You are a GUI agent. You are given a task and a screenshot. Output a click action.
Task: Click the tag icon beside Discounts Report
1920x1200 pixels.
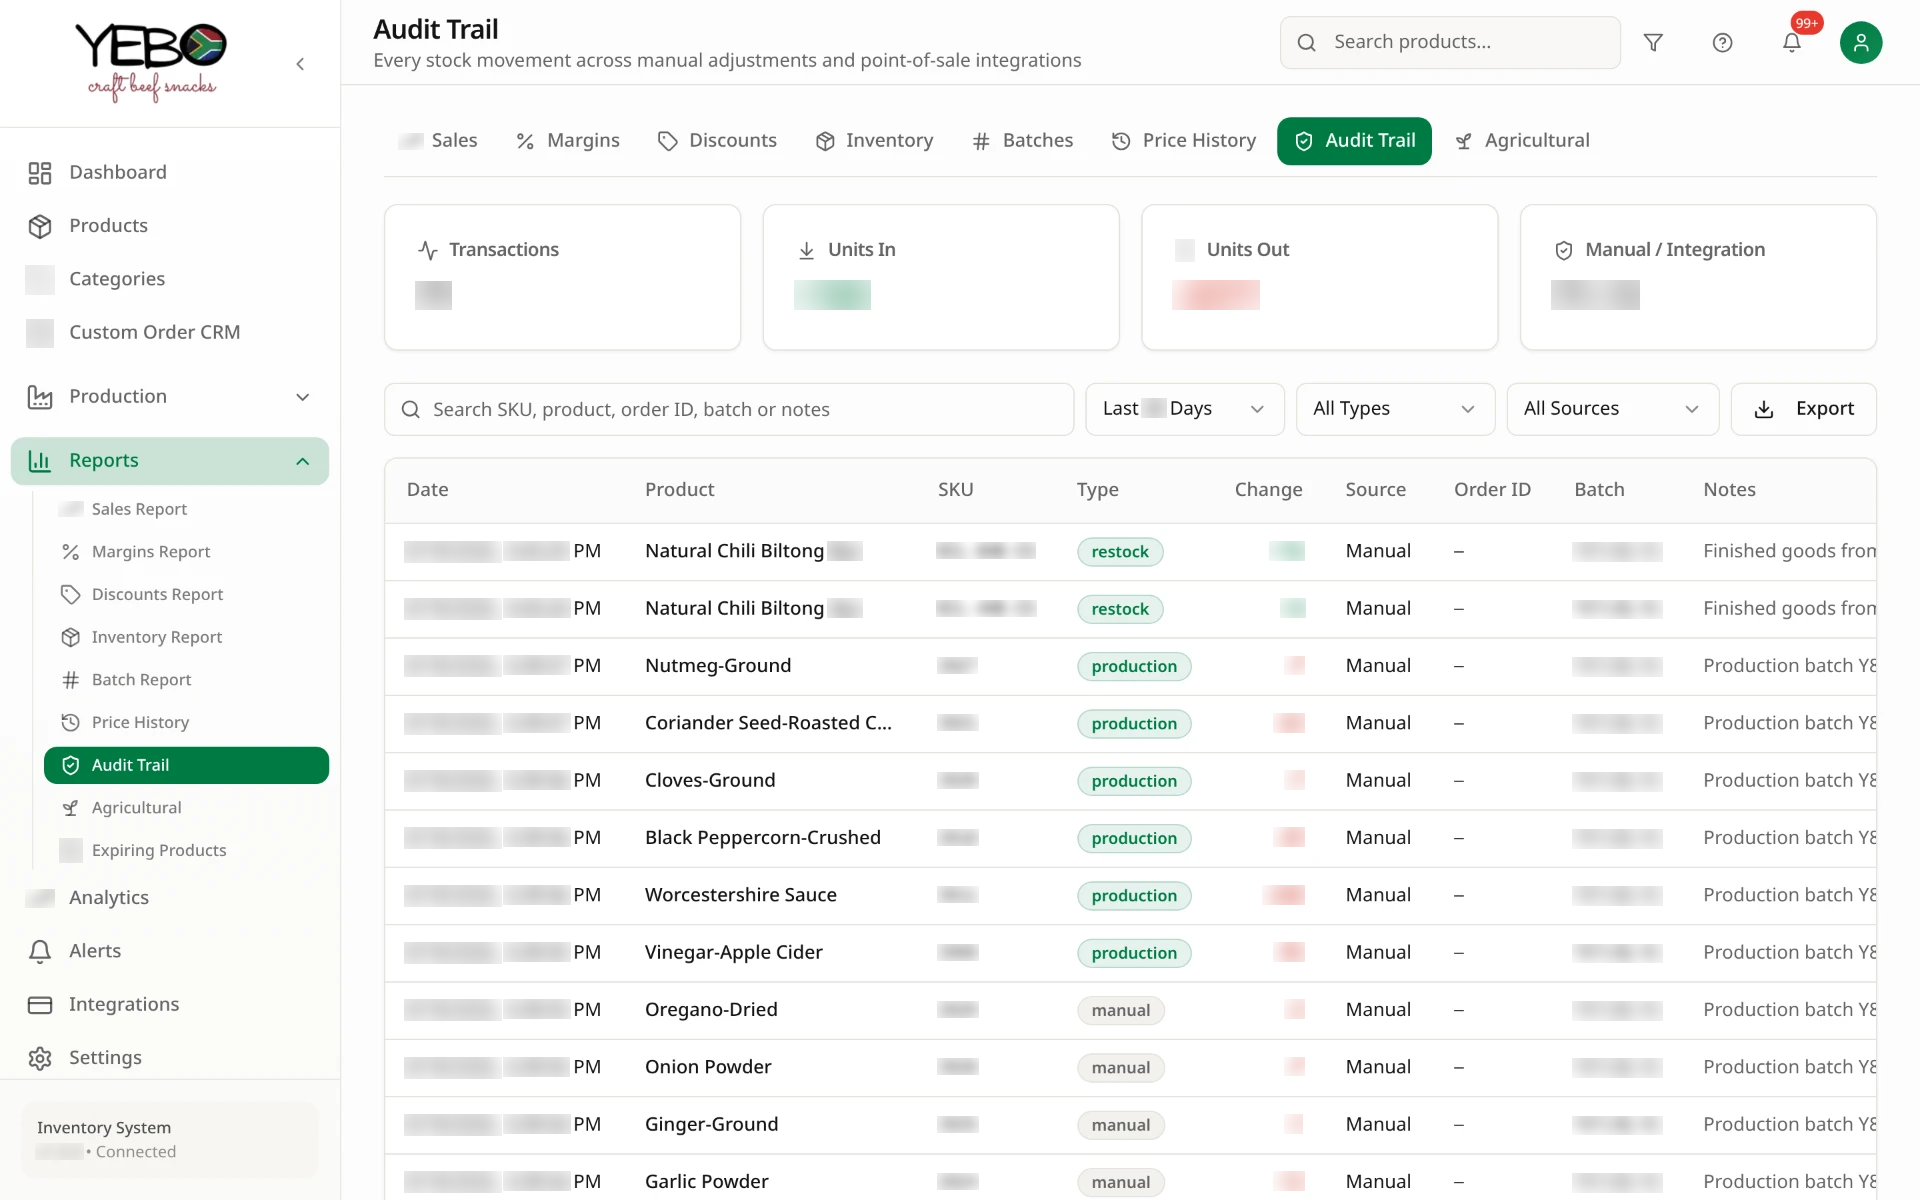pyautogui.click(x=70, y=595)
